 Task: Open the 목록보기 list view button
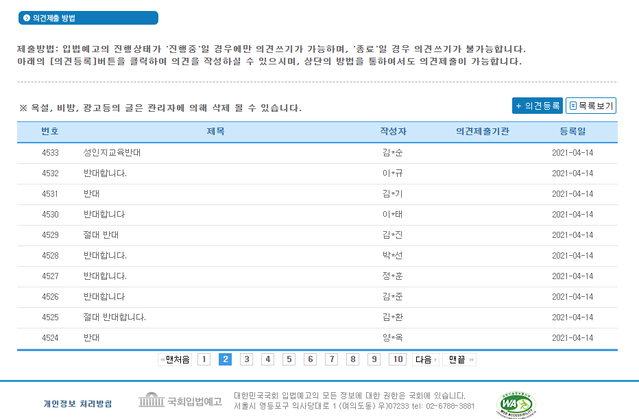591,106
